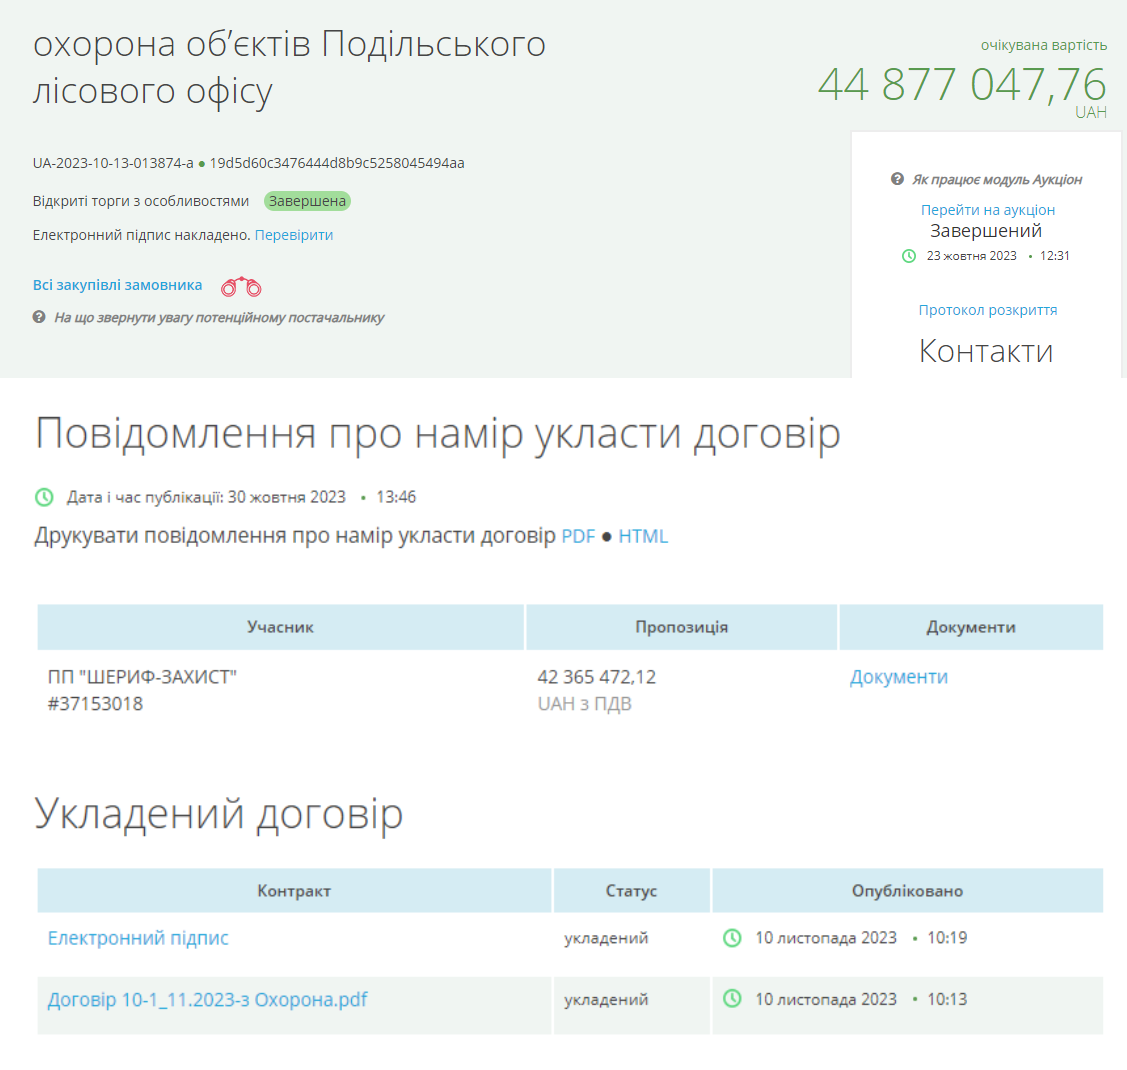Viewport: 1127px width, 1070px height.
Task: Click the Завершена status badge
Action: [307, 201]
